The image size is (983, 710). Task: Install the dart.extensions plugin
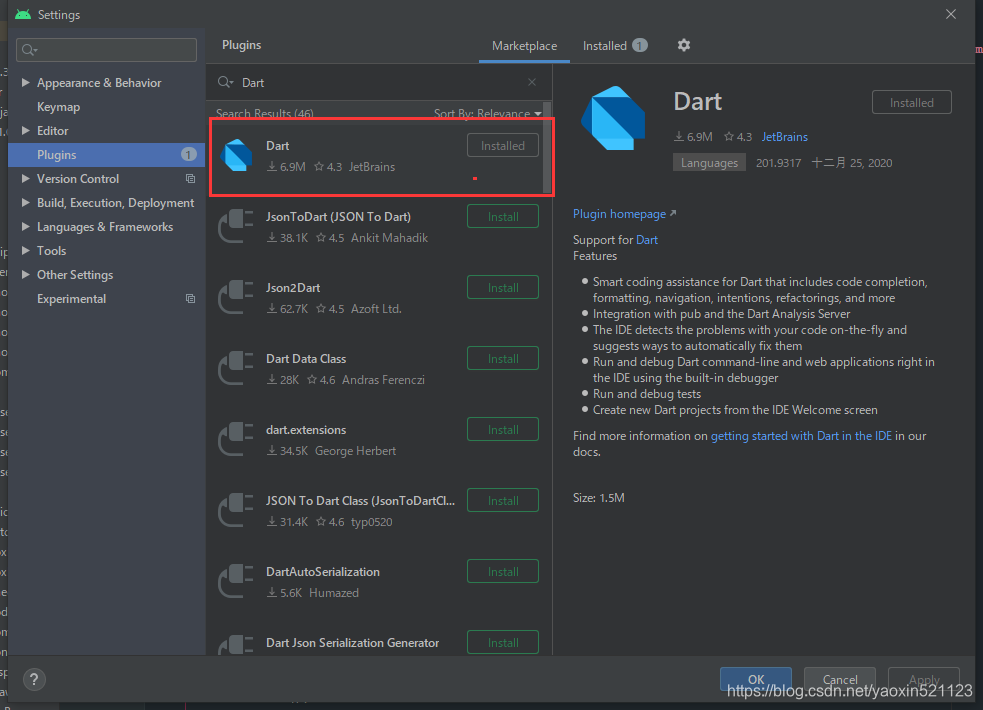[x=503, y=429]
